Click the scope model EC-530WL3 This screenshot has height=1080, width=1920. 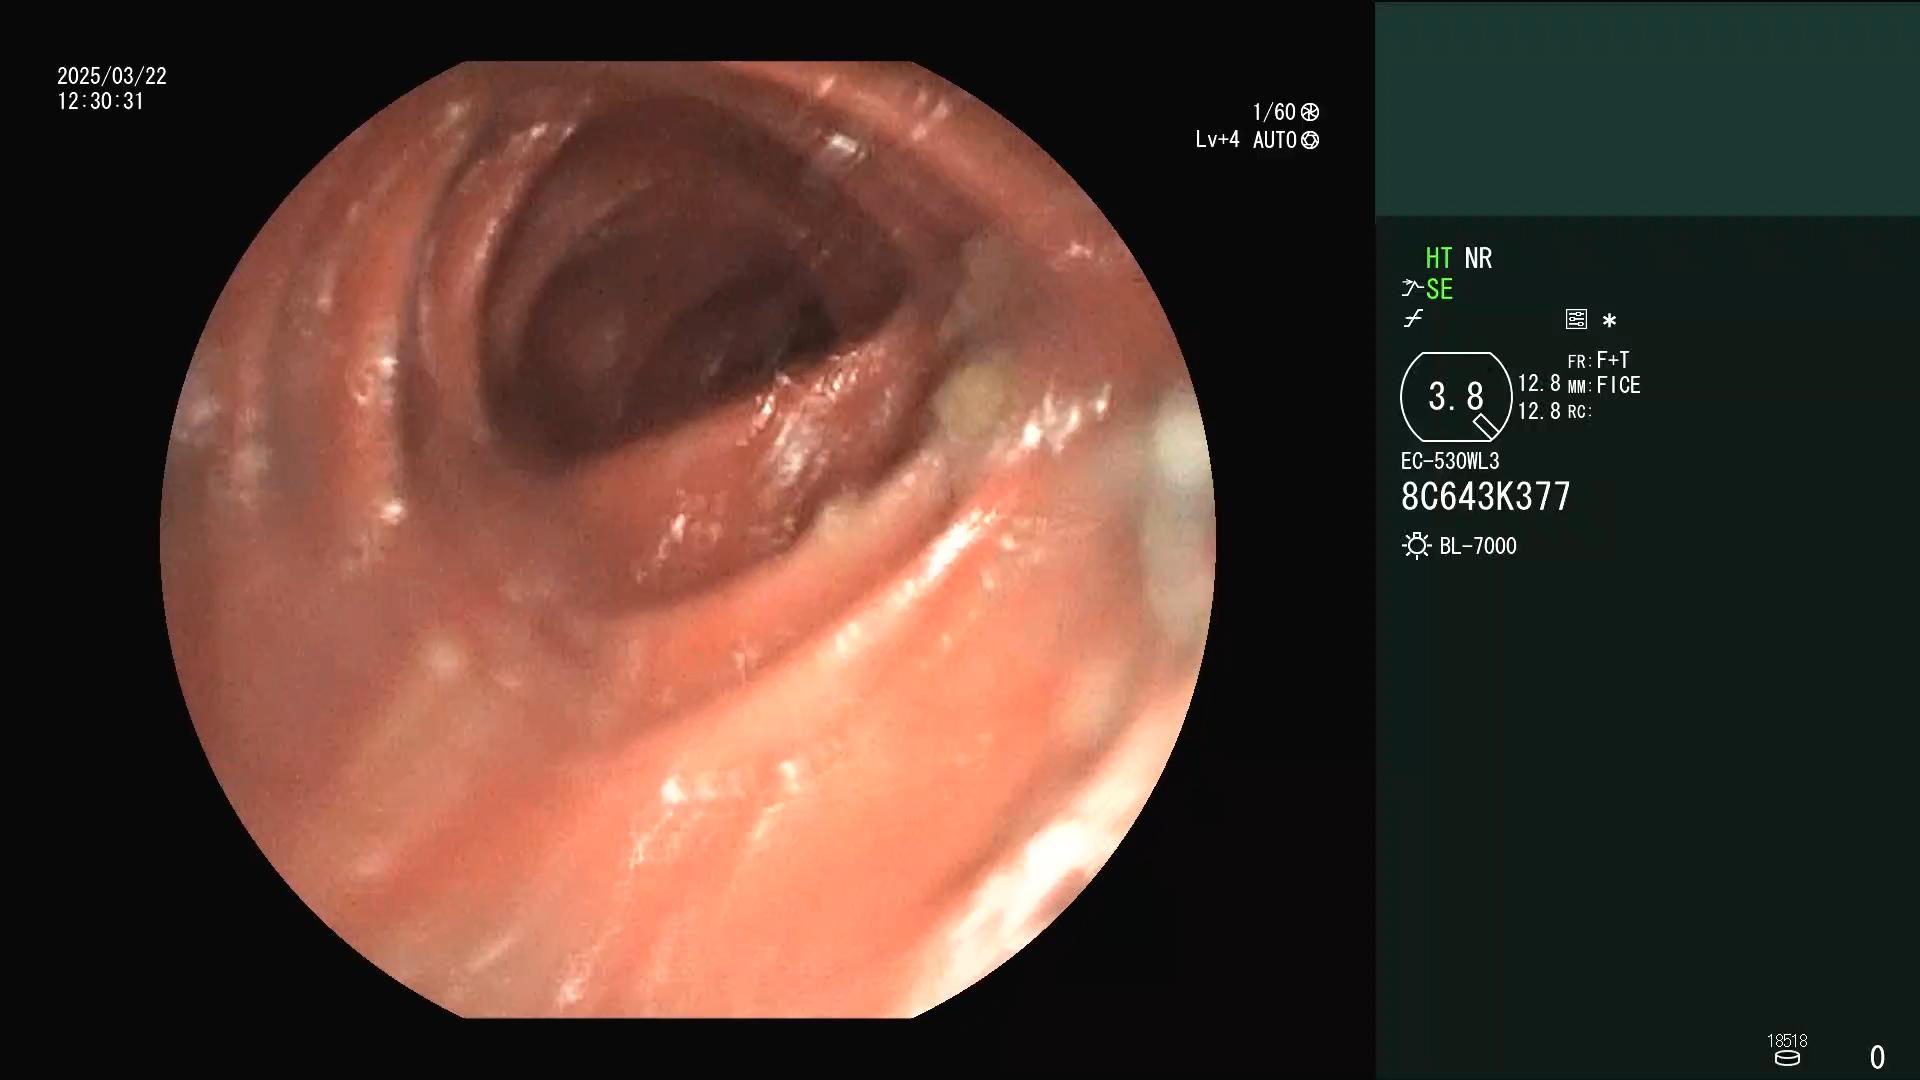pyautogui.click(x=1450, y=461)
